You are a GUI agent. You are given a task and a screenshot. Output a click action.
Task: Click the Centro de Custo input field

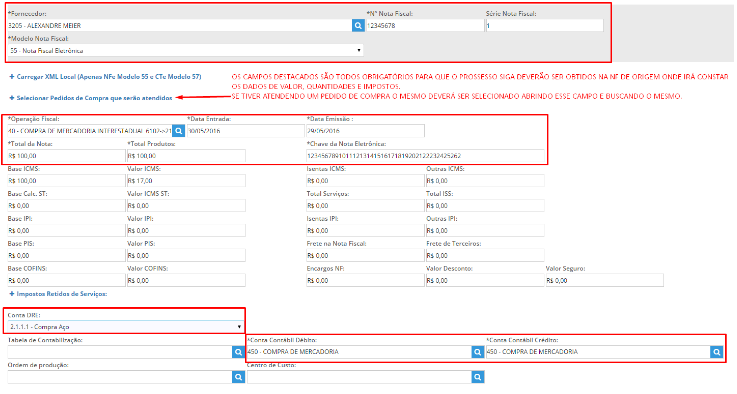click(359, 377)
